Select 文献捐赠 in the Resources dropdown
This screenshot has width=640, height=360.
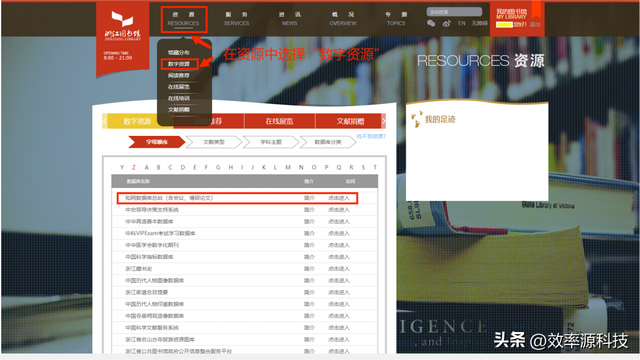click(178, 110)
